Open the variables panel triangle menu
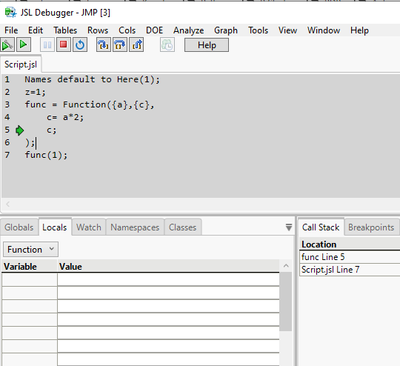The width and height of the screenshot is (400, 366). pos(289,227)
